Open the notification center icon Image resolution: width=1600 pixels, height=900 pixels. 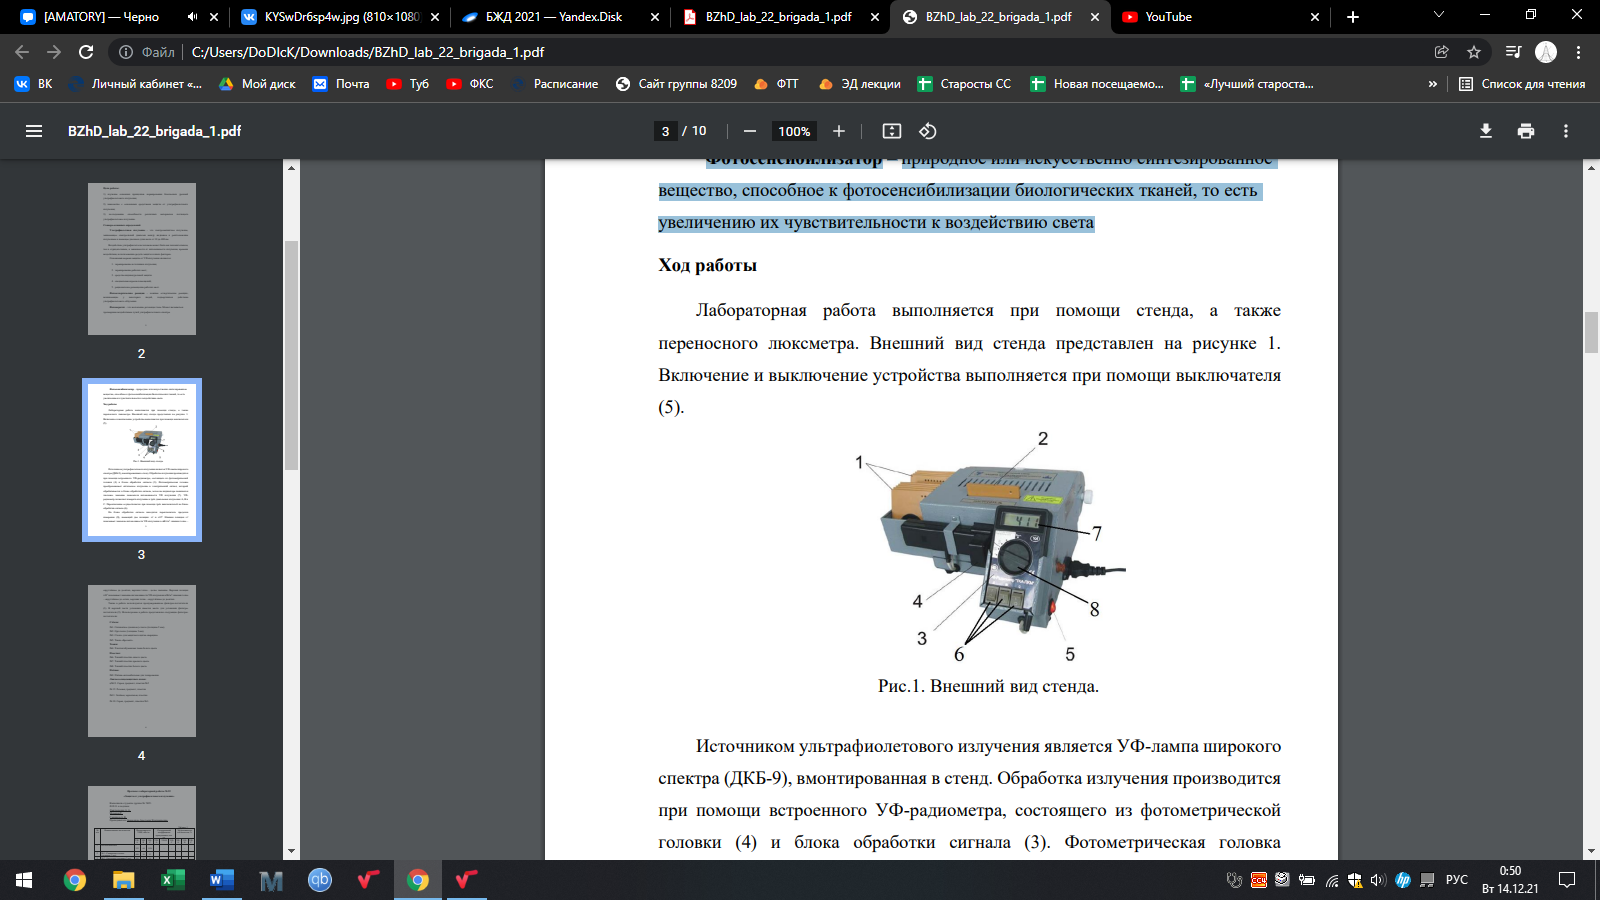click(1567, 880)
